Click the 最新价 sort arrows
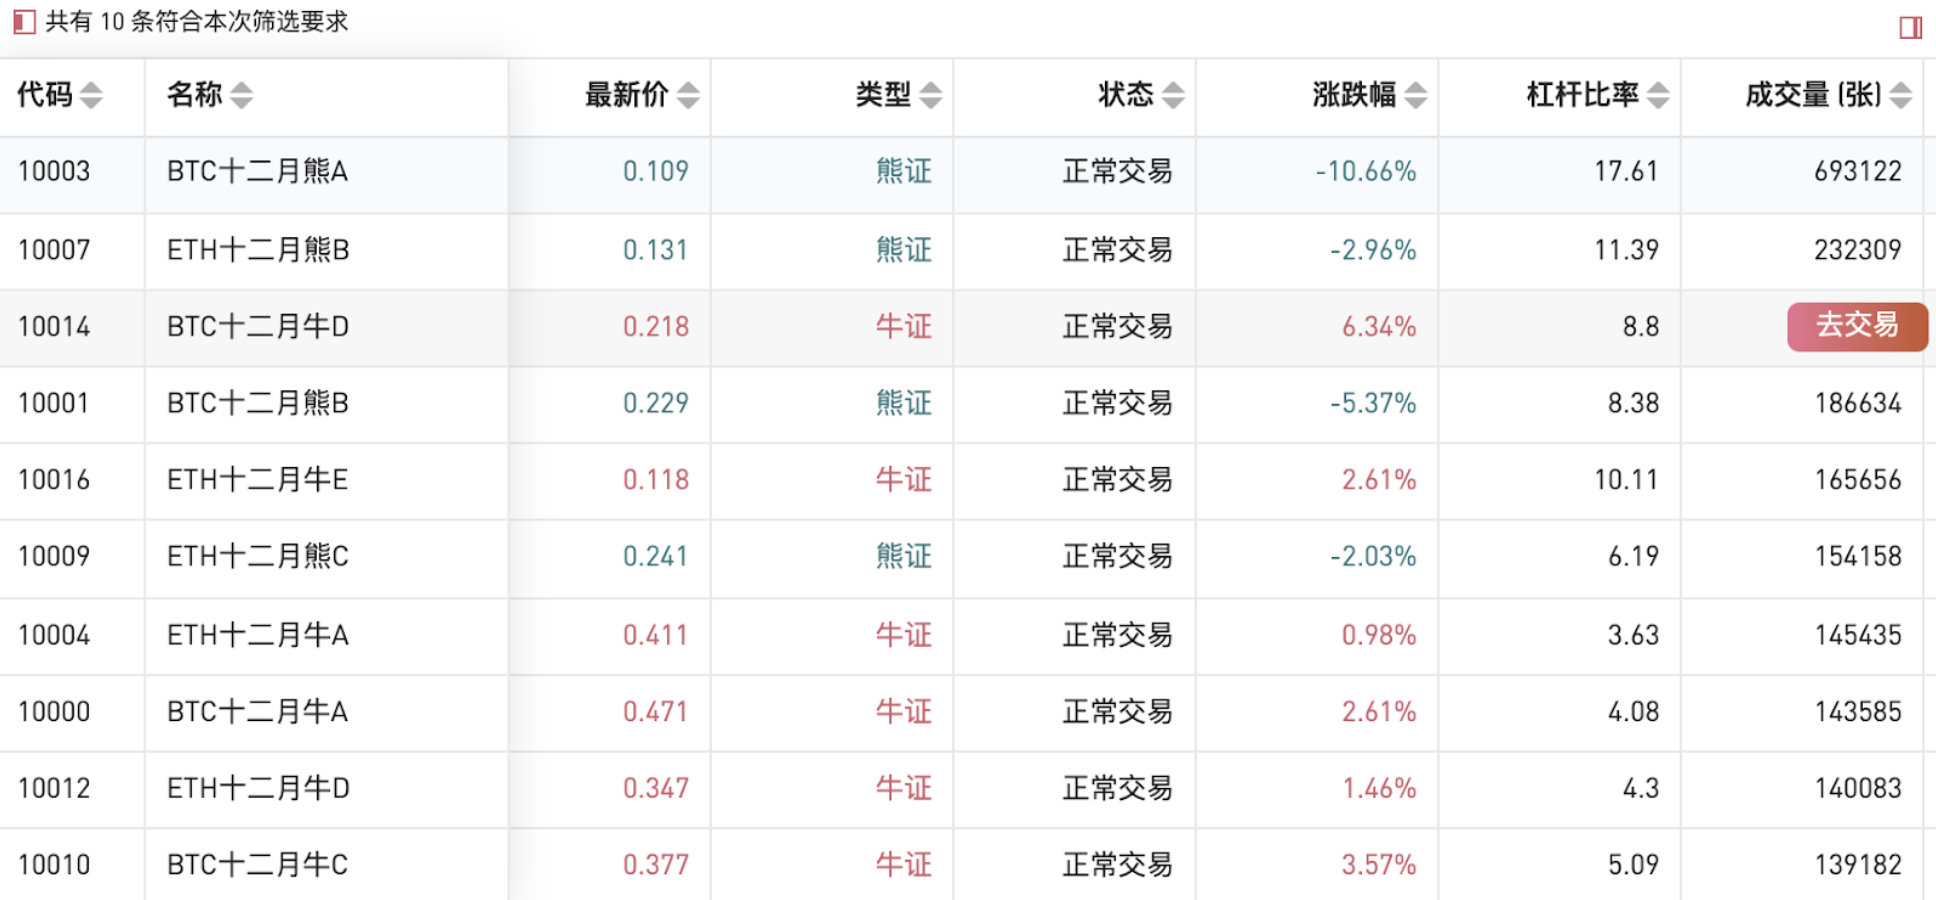 (688, 96)
